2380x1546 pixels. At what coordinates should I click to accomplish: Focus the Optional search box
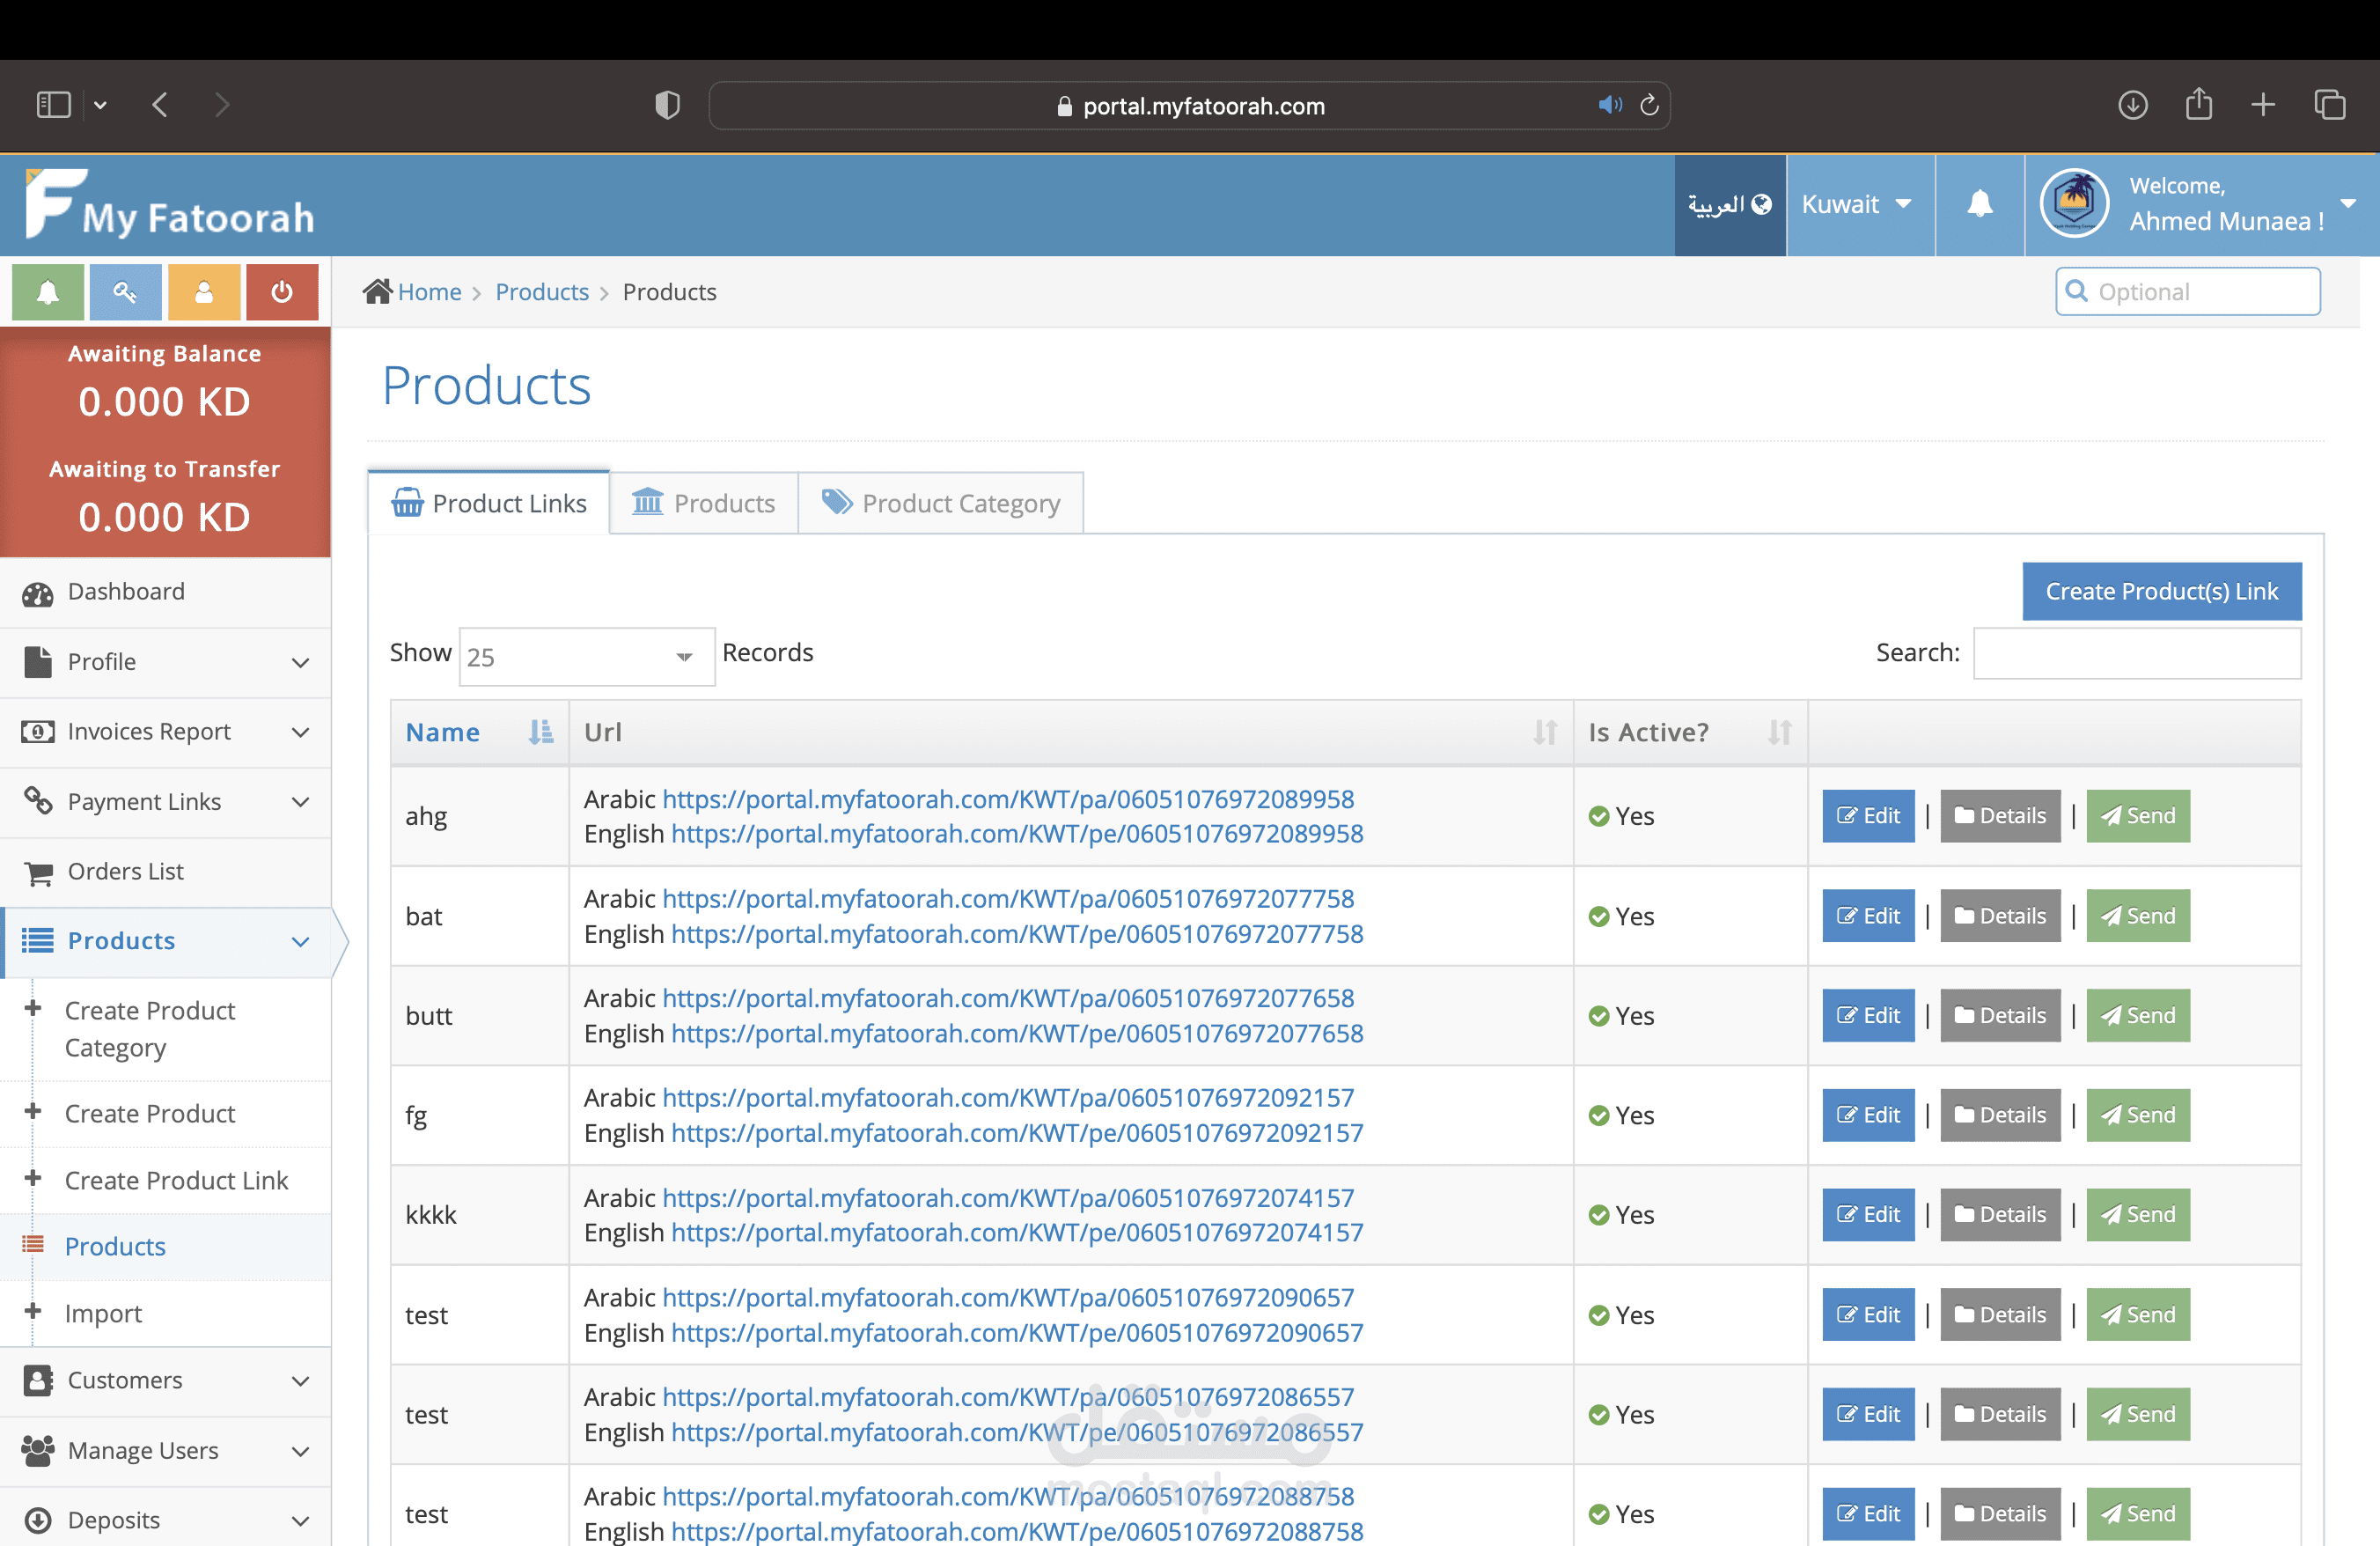click(2188, 291)
